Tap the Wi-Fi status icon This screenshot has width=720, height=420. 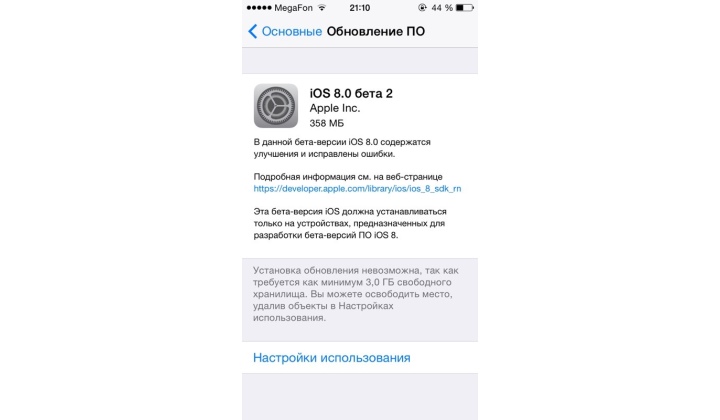322,7
